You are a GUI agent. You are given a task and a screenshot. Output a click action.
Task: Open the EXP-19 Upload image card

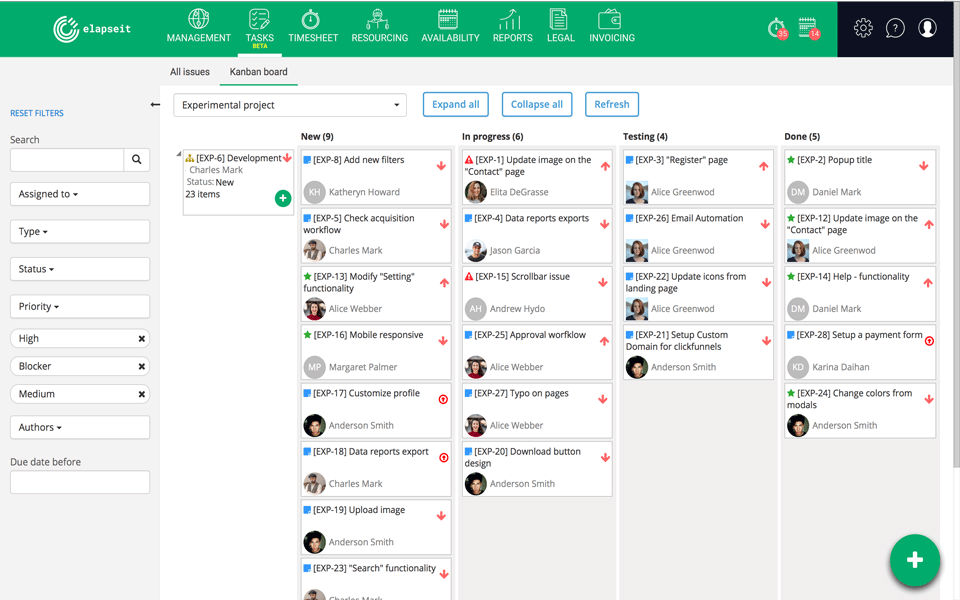pyautogui.click(x=376, y=527)
